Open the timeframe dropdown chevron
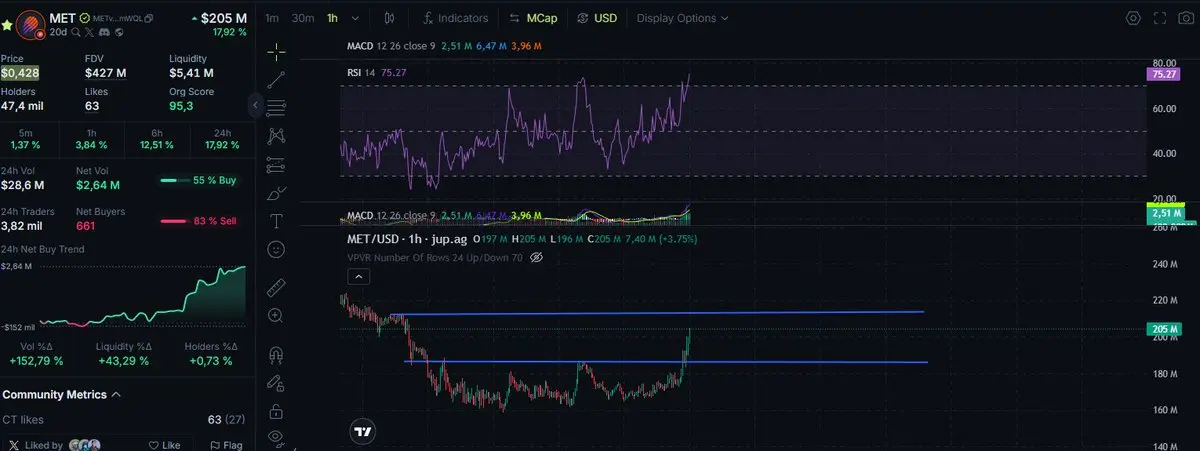 click(356, 18)
